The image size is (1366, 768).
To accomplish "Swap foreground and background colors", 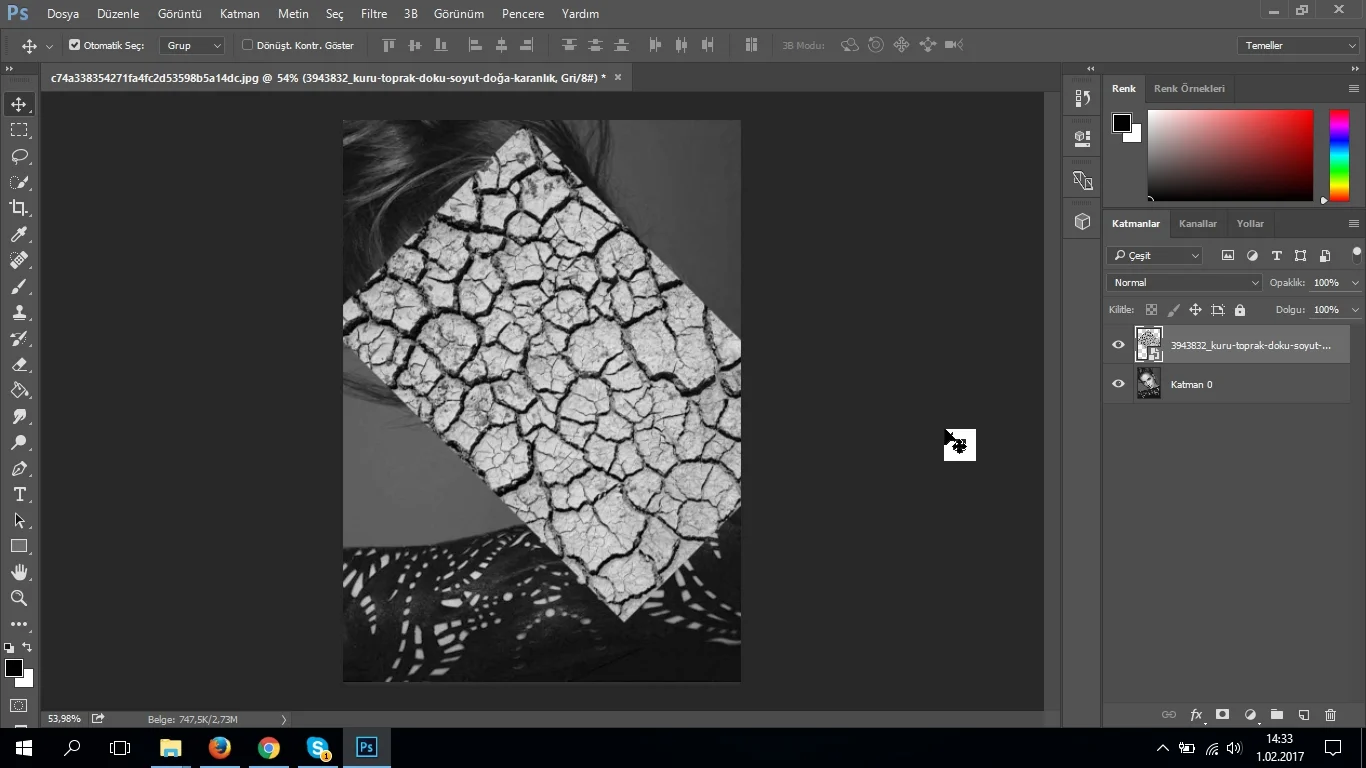I will coord(27,647).
